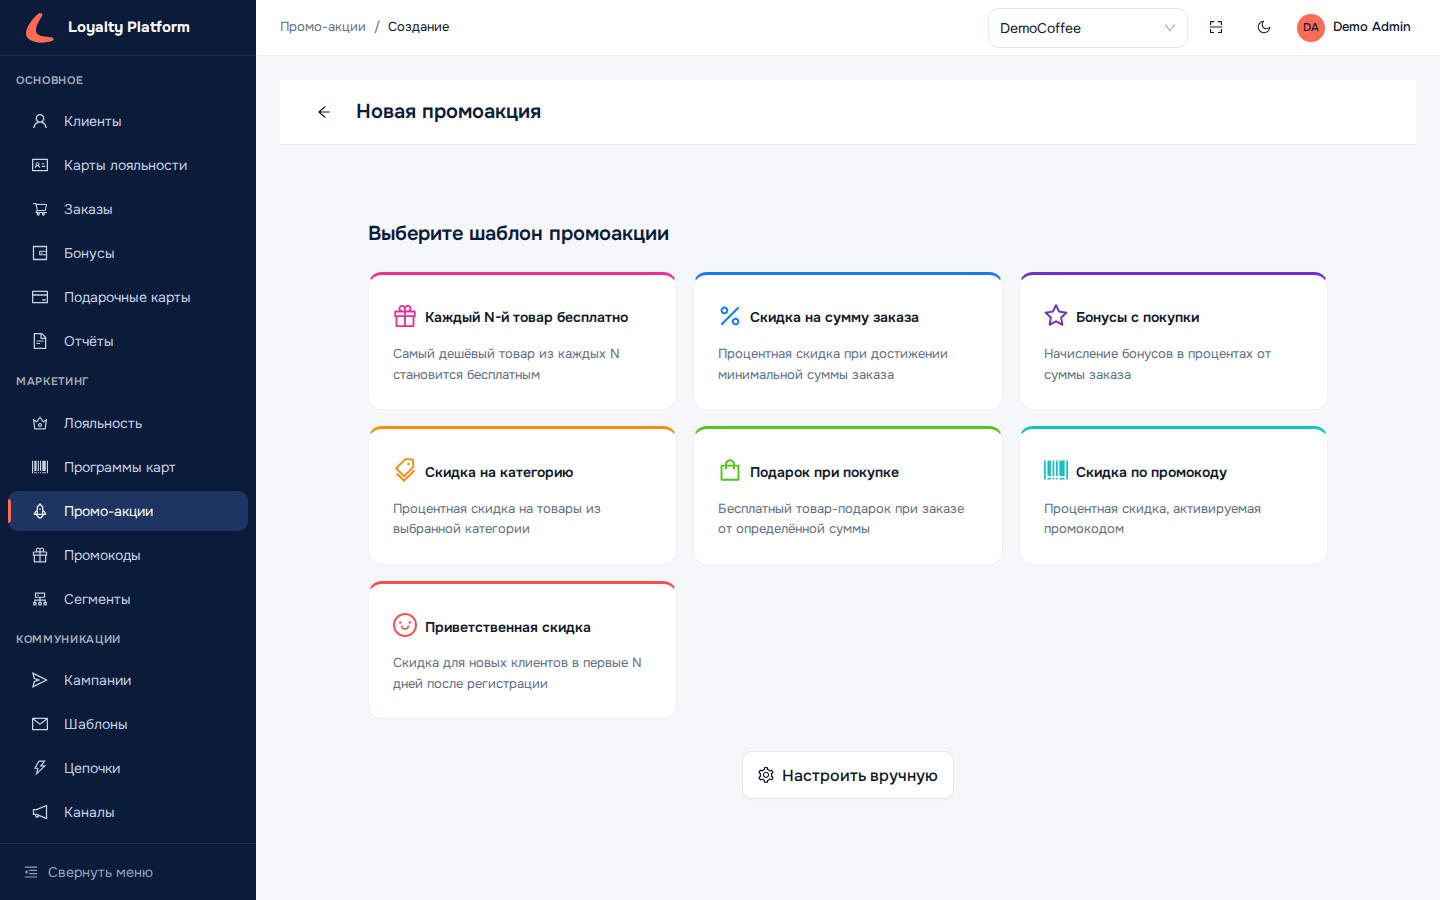This screenshot has height=900, width=1440.
Task: Select the Подарок при покупке title
Action: point(824,472)
